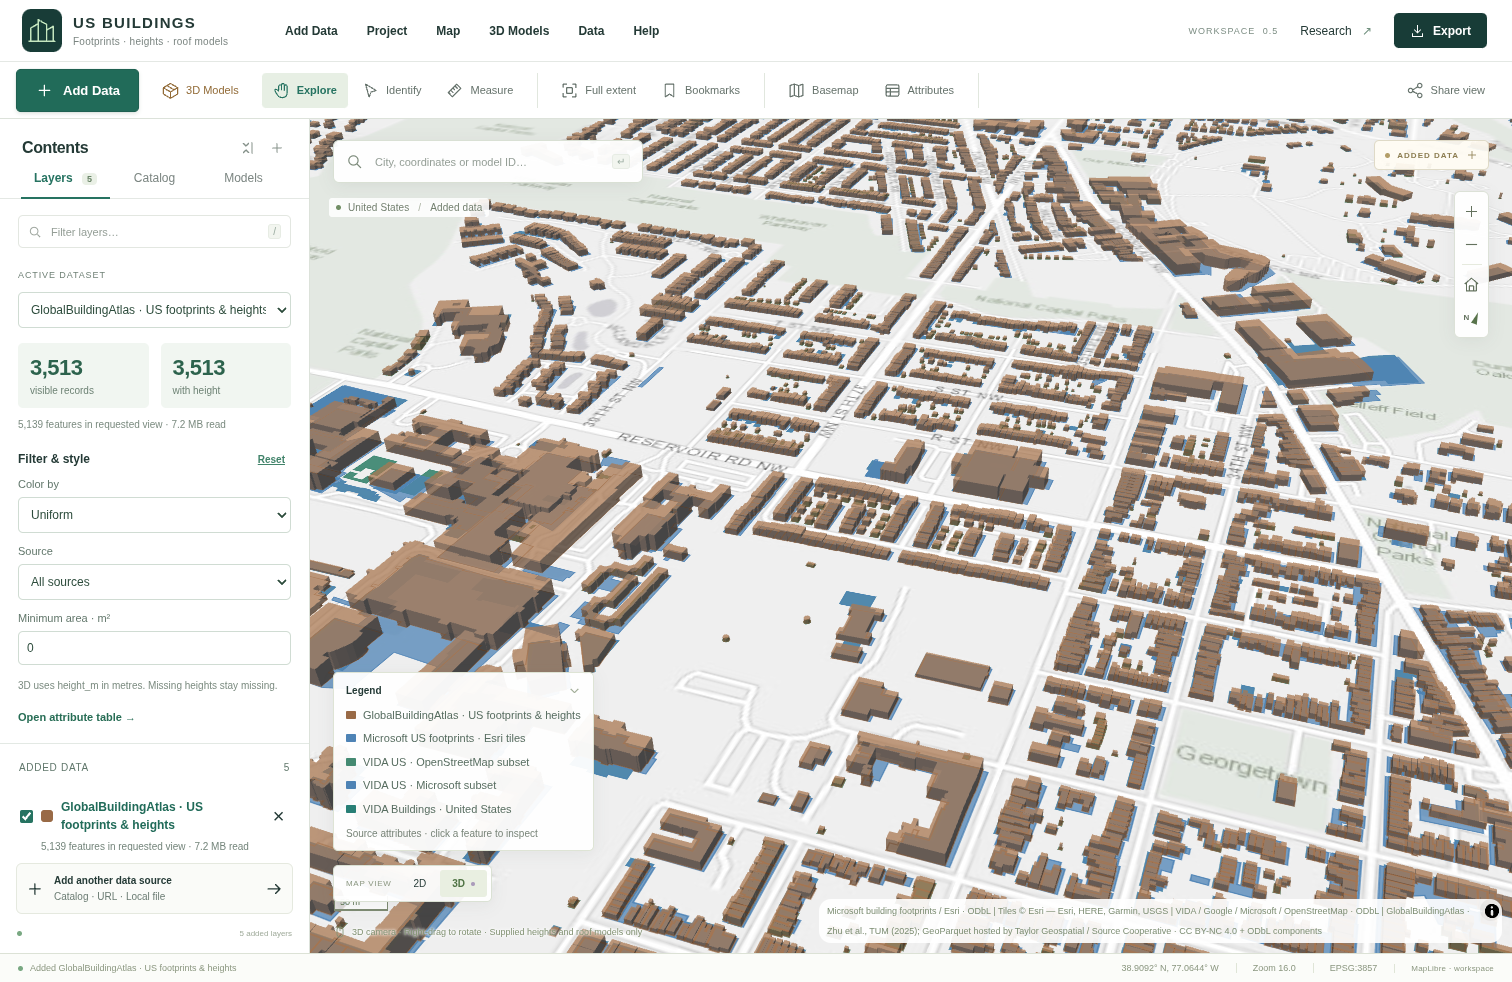Screen dimensions: 1512x982
Task: Reset map orientation with compass
Action: 1471,318
